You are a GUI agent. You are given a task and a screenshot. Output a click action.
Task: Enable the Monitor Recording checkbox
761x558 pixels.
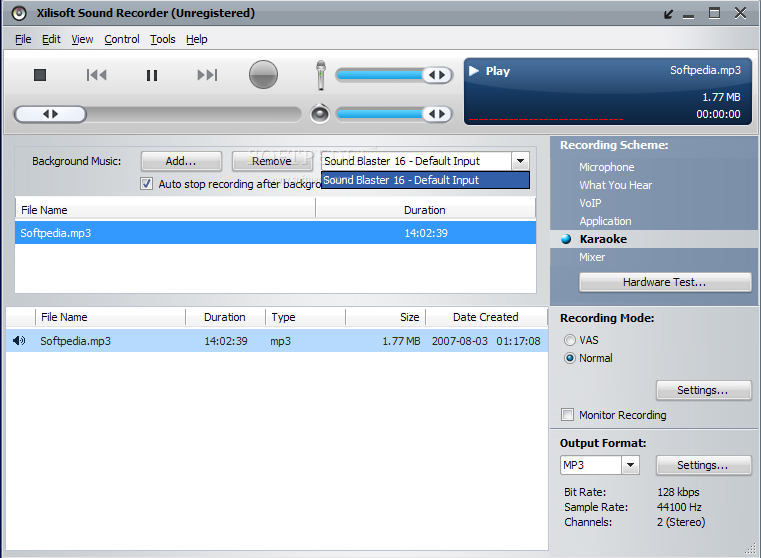[567, 415]
